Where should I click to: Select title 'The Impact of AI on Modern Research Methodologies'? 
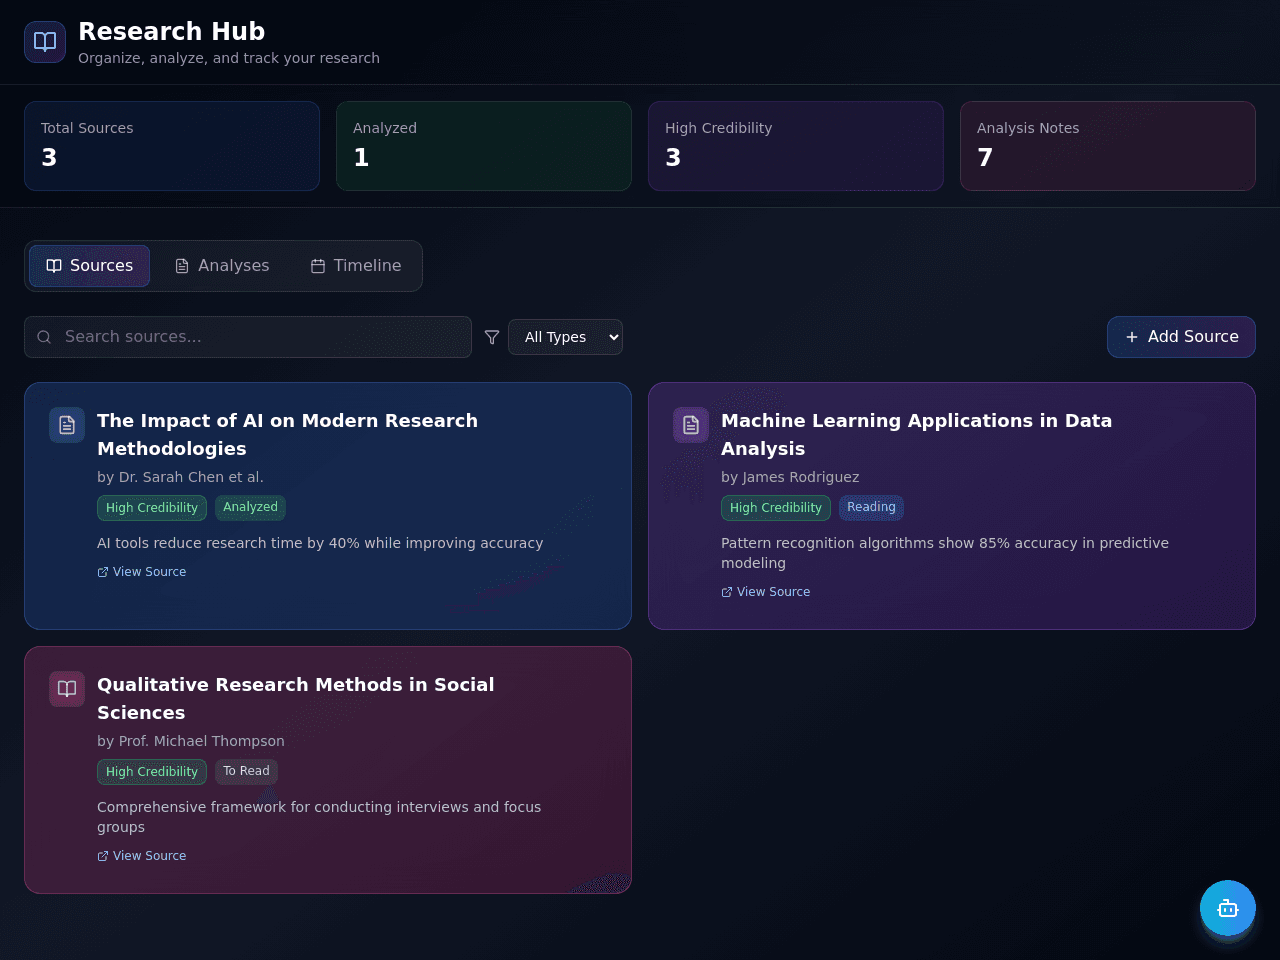tap(287, 435)
